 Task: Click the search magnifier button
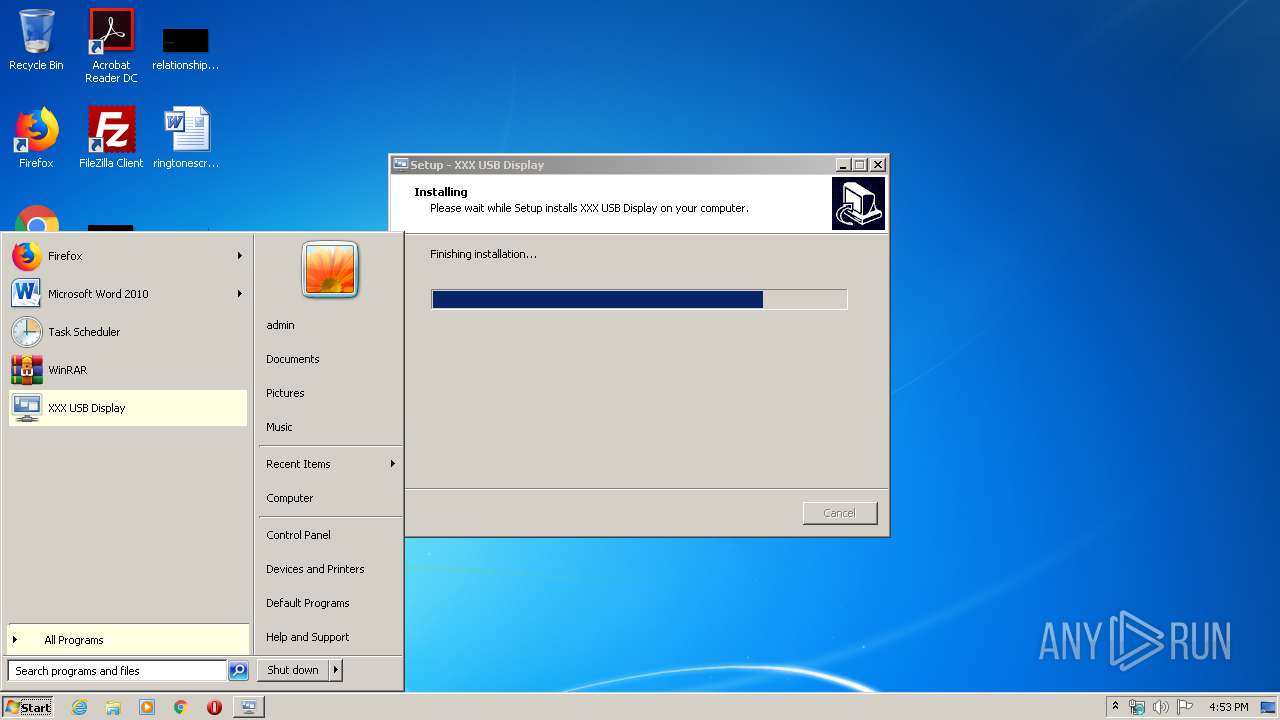point(238,671)
